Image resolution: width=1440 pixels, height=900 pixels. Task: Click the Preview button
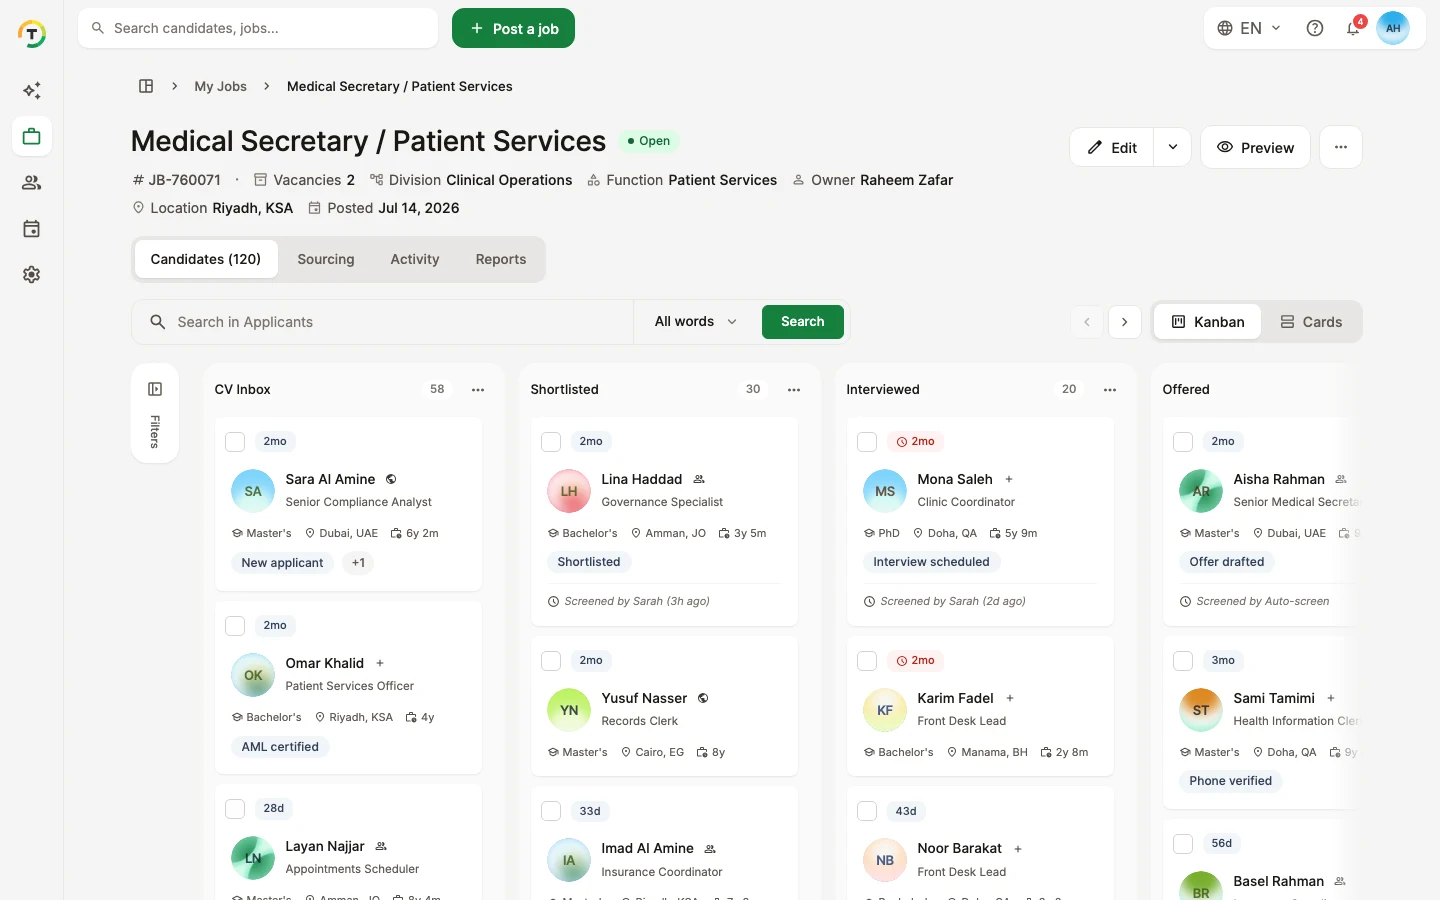(x=1255, y=147)
